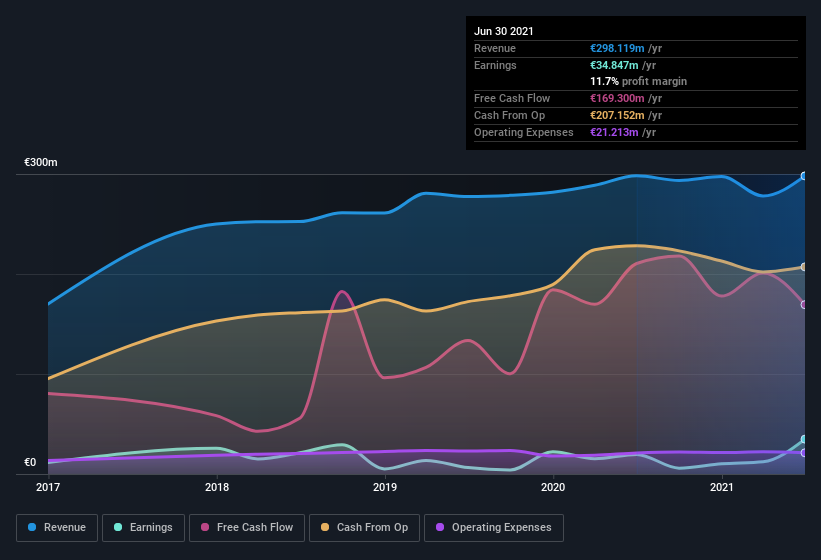Screen dimensions: 821x560
Task: Click the €207.152m cash from op value
Action: (x=617, y=115)
